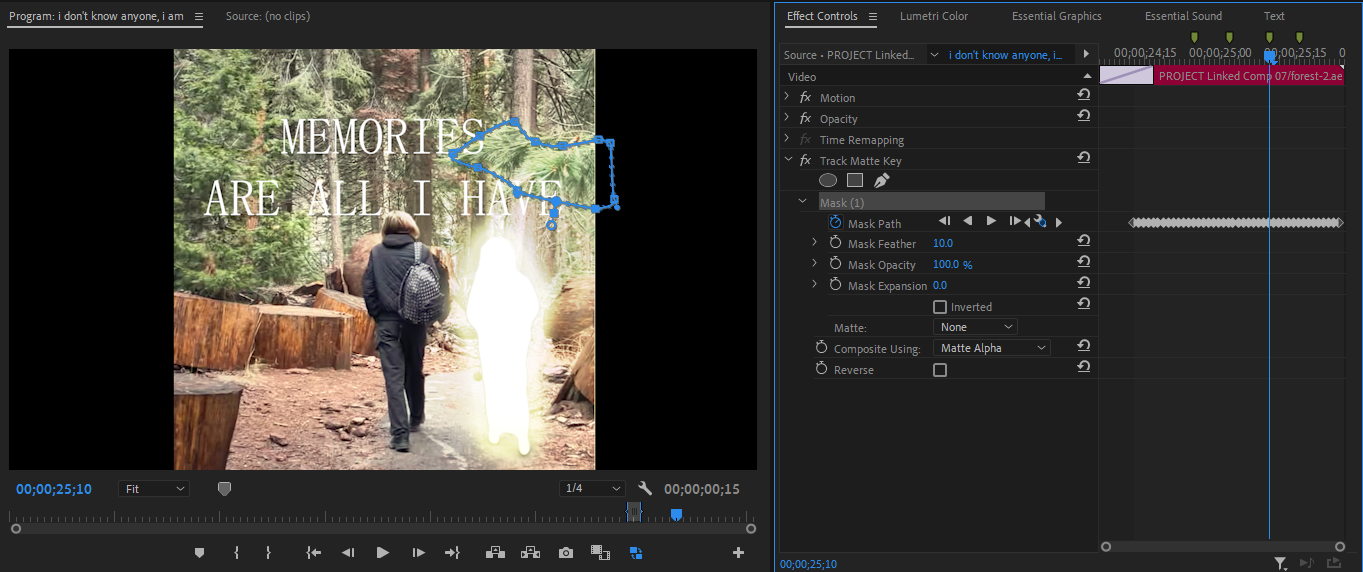Toggle animation stopwatch for Mask Opacity
1363x572 pixels.
point(835,264)
